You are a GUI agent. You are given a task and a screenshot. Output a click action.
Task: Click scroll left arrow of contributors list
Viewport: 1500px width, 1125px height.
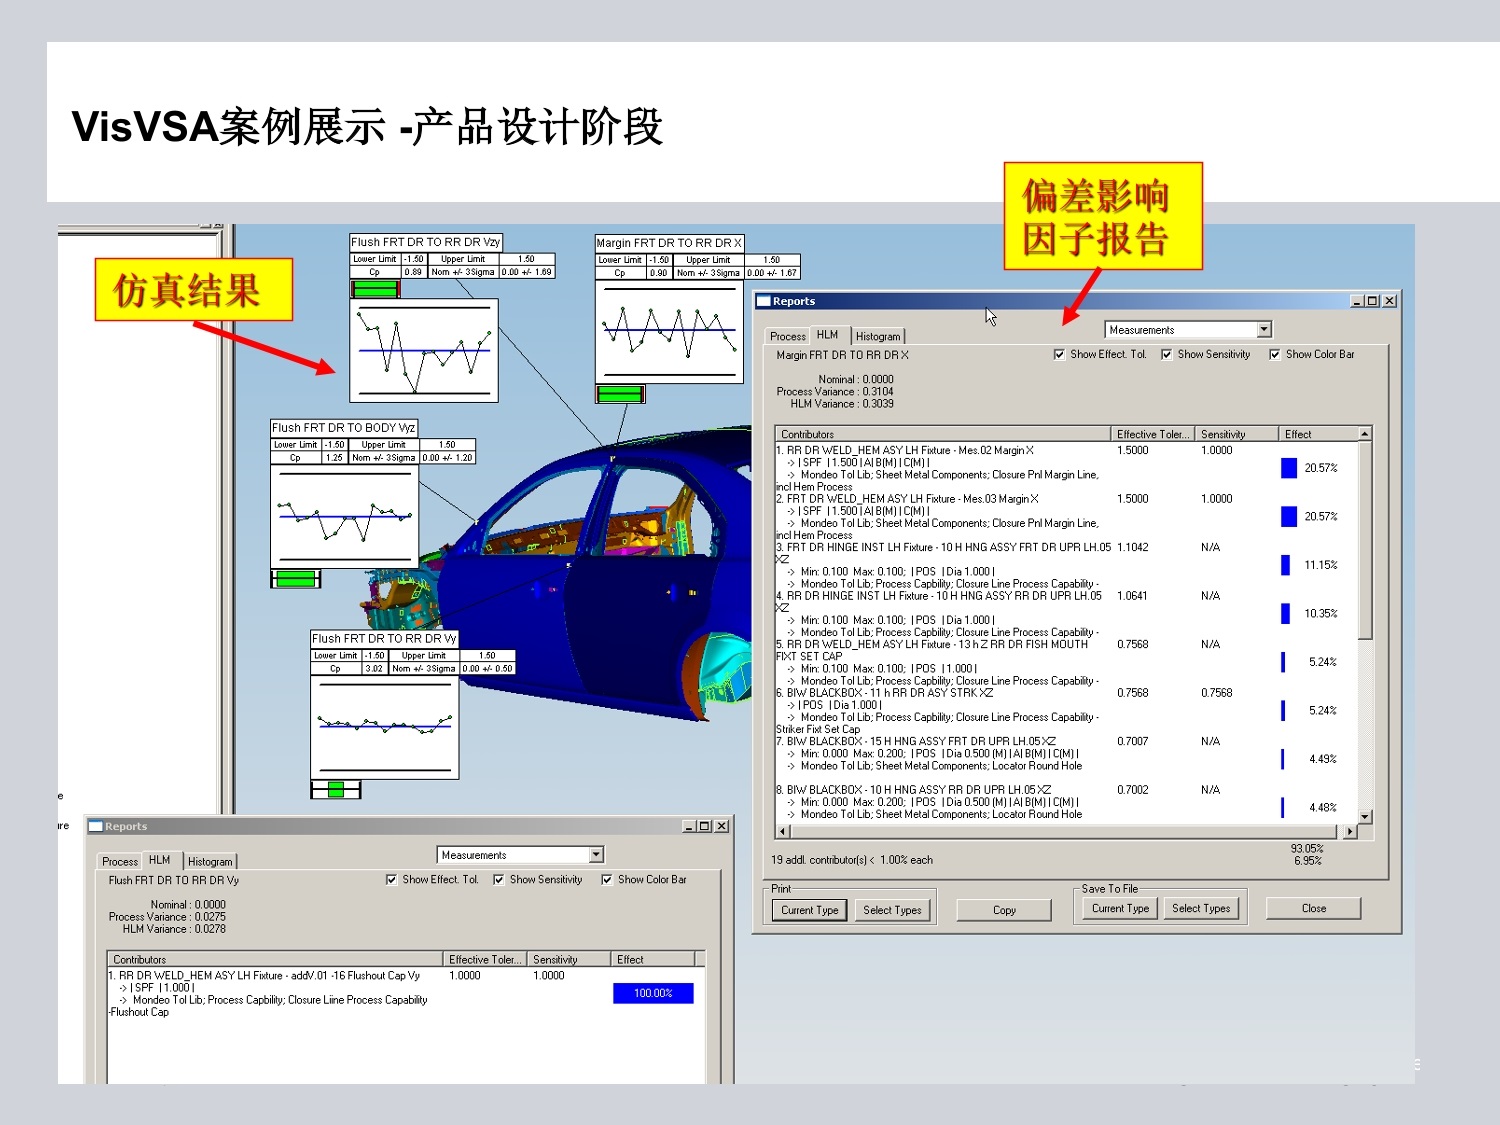[x=782, y=831]
